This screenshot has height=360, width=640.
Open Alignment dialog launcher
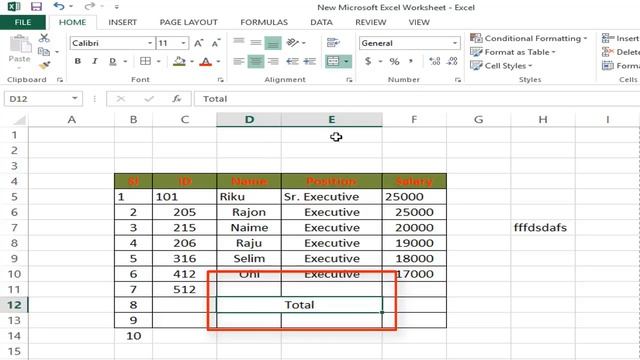[x=349, y=80]
